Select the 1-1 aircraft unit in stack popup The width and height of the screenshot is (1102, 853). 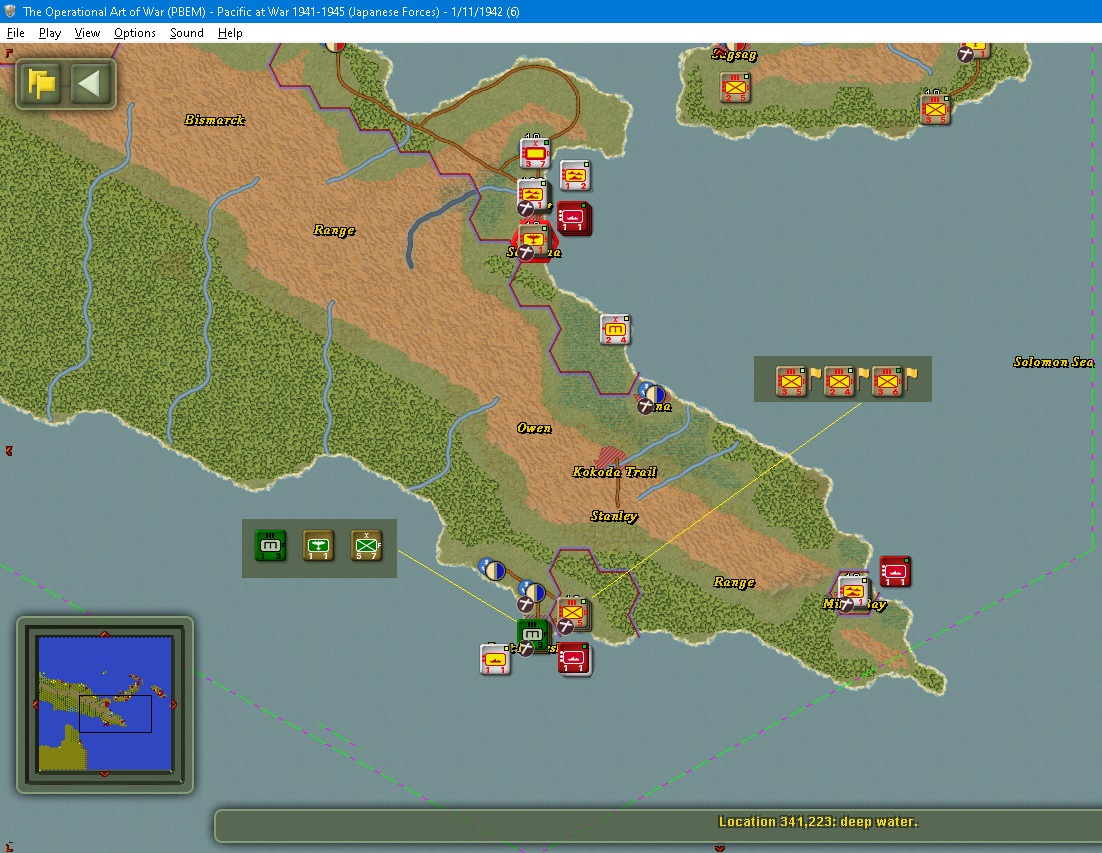pyautogui.click(x=318, y=546)
